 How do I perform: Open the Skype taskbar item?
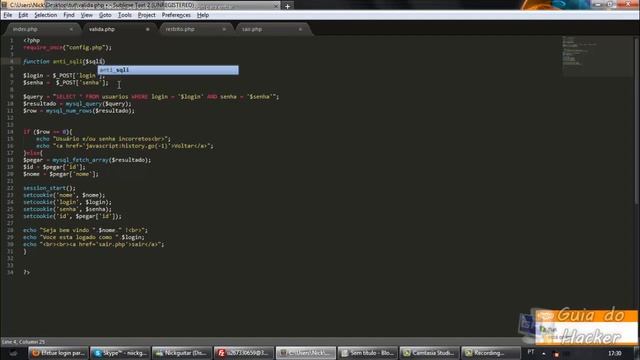[120, 353]
